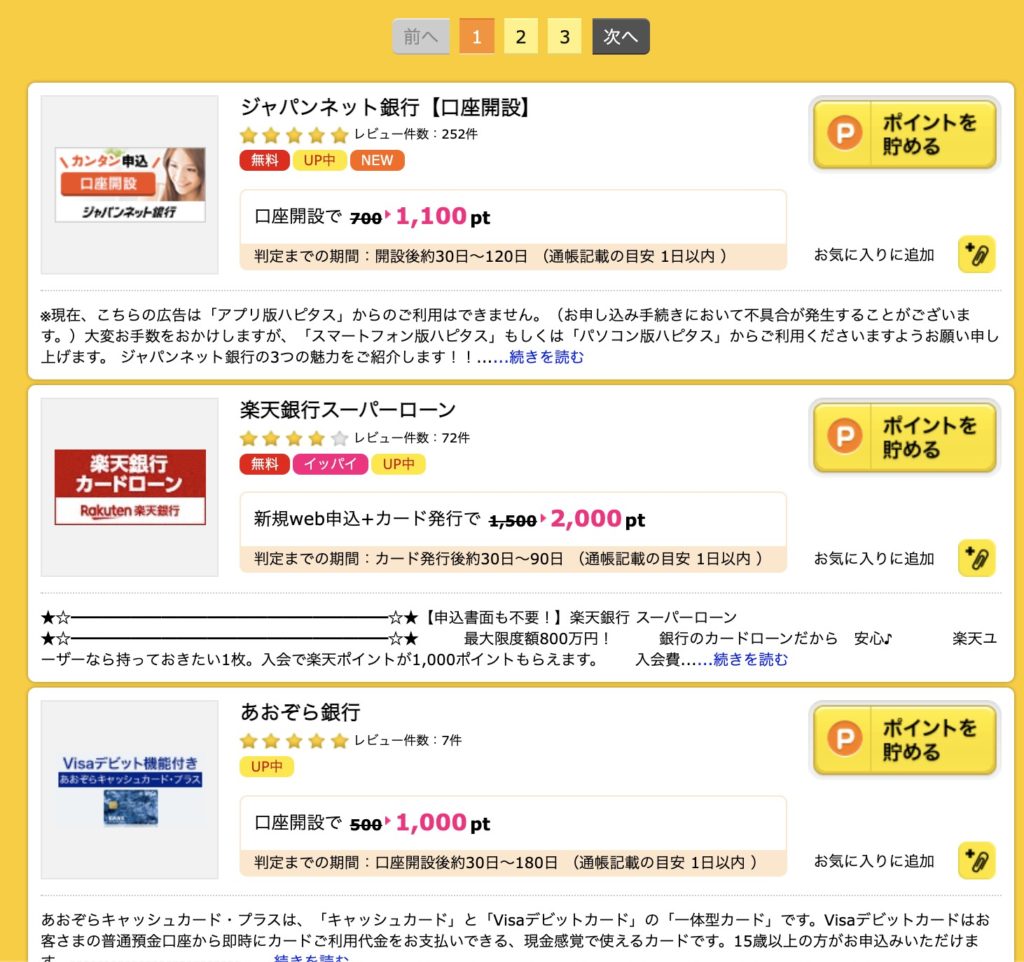Open the Japan Net Bank banner thumbnail
The height and width of the screenshot is (962, 1024).
tap(130, 185)
